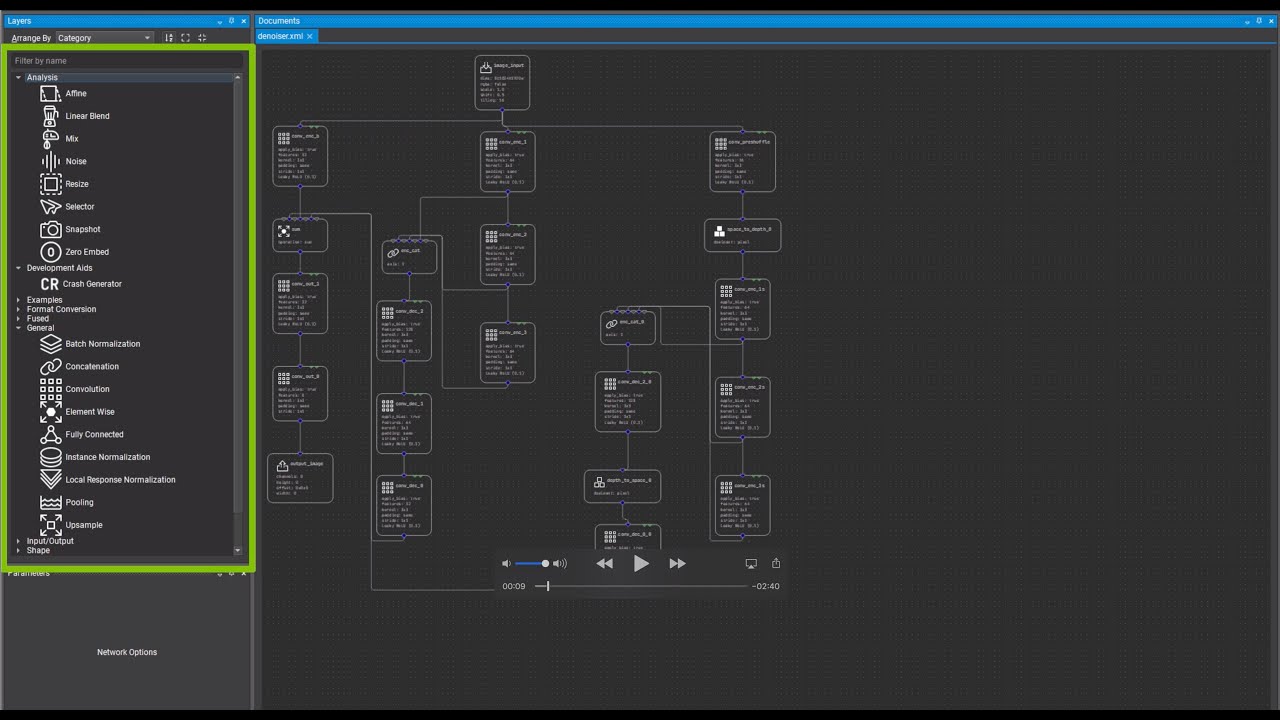Open the Arrange By Category dropdown
This screenshot has height=720, width=1280.
point(104,38)
